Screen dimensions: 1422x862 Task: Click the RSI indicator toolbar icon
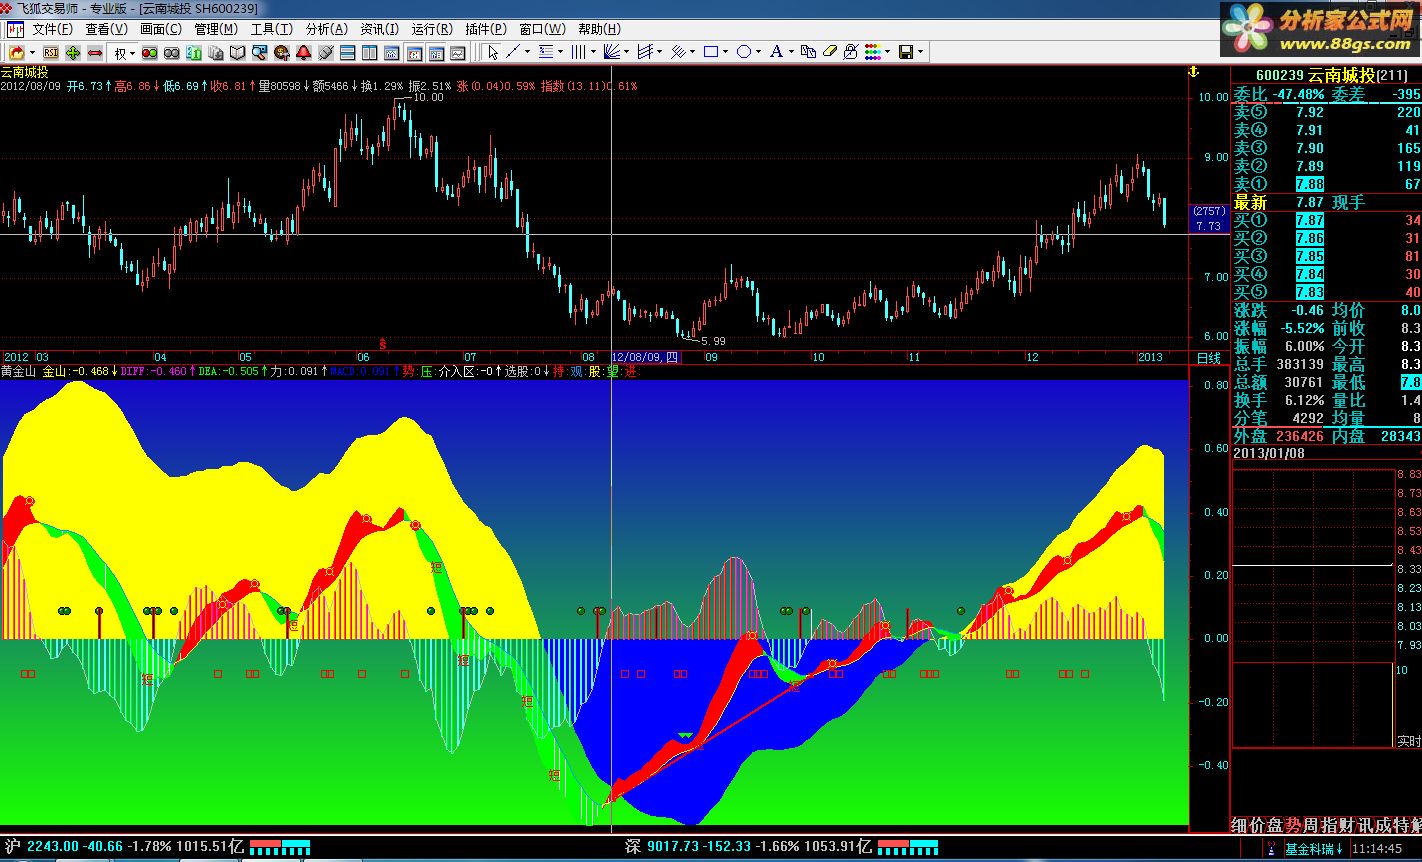pos(51,52)
